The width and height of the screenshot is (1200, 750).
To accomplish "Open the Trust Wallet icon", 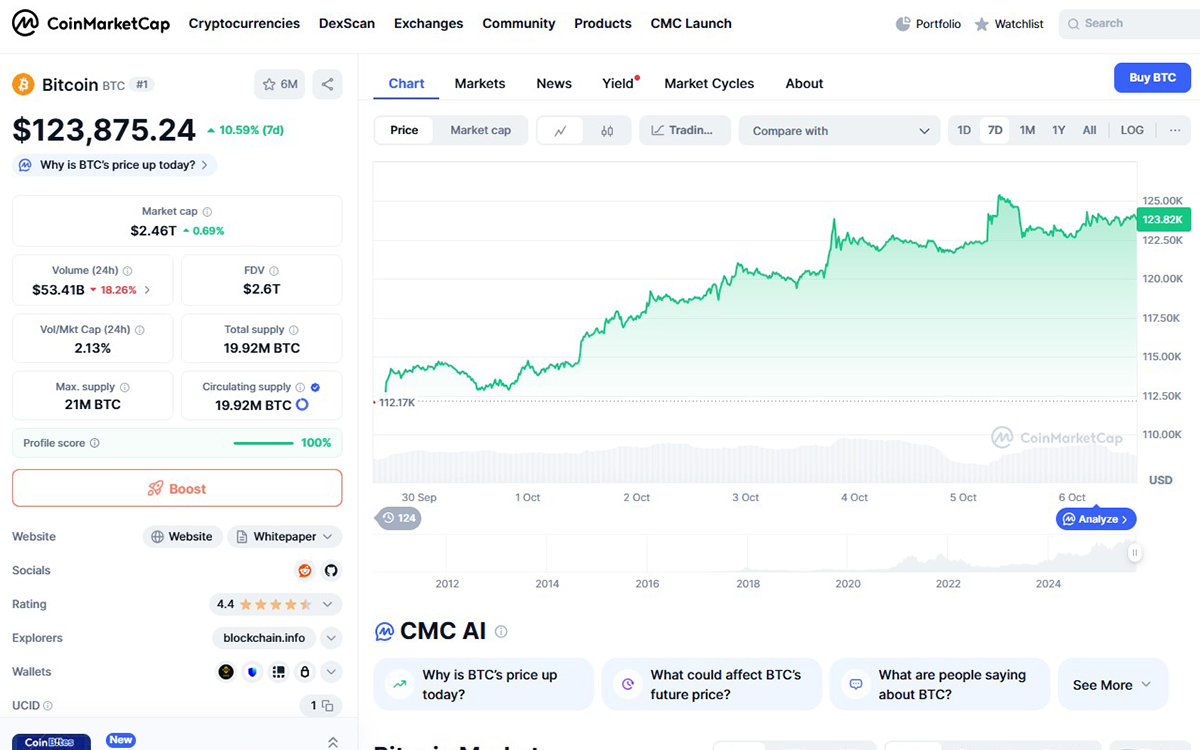I will pyautogui.click(x=252, y=671).
